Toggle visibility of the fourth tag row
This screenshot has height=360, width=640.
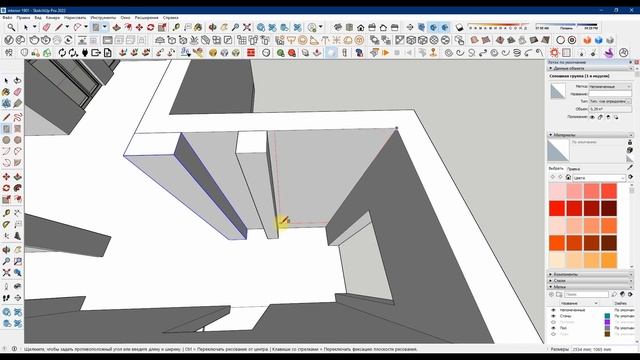point(553,328)
